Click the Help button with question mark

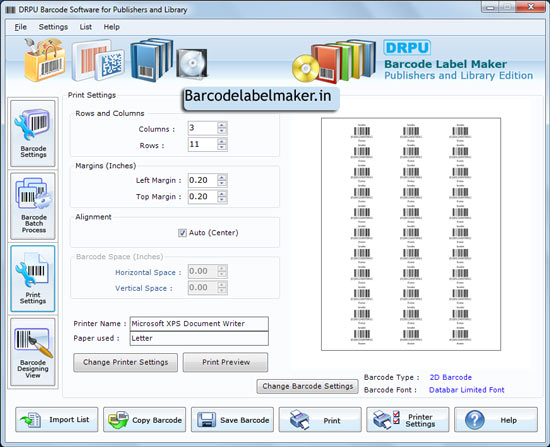pyautogui.click(x=496, y=420)
